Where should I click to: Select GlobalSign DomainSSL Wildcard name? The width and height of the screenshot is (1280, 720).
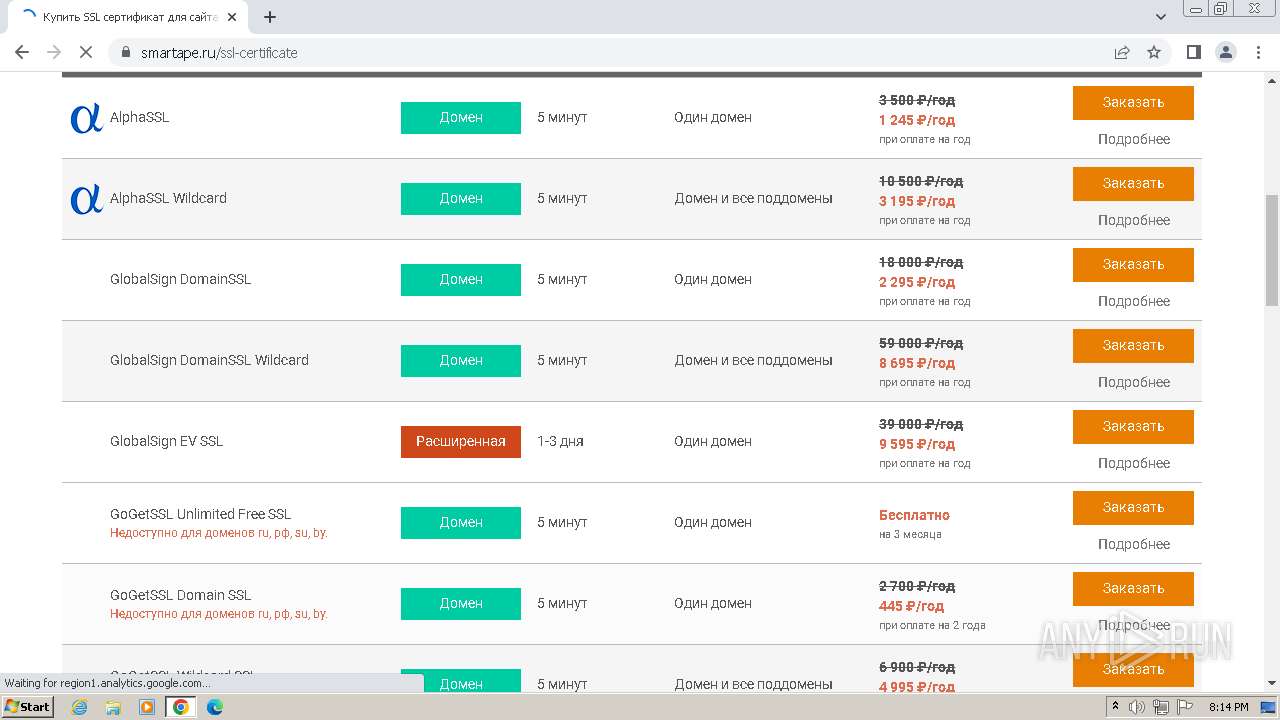click(209, 360)
